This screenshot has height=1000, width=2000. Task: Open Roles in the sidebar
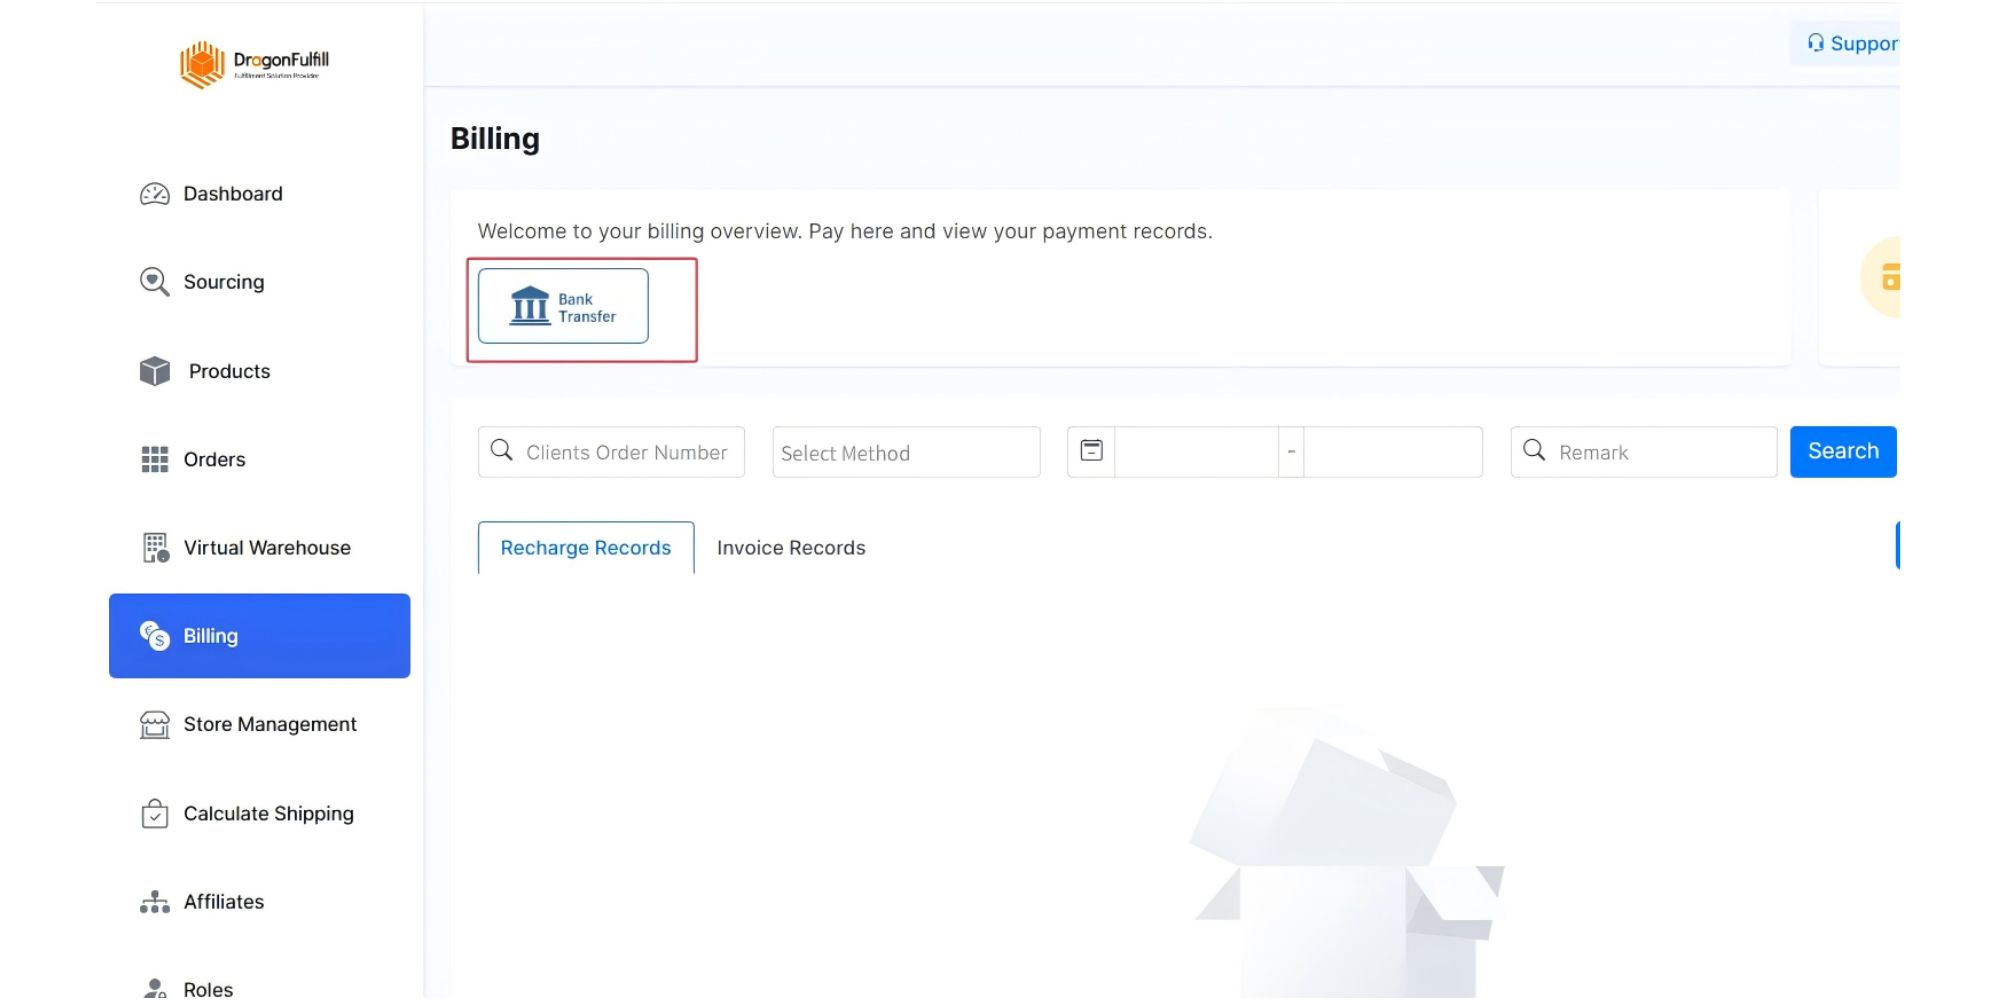point(207,988)
